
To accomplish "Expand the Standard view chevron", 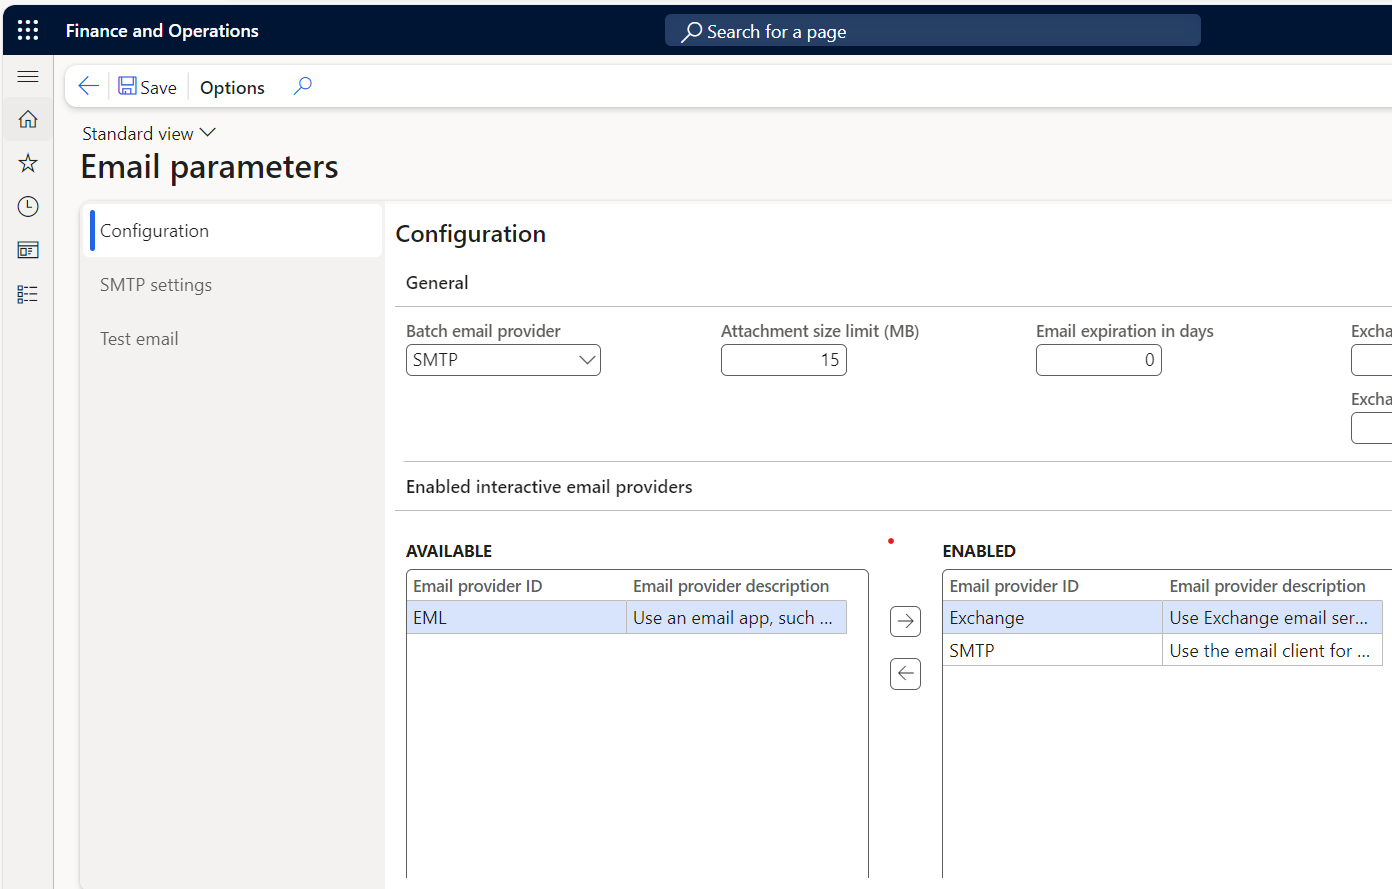I will (207, 132).
